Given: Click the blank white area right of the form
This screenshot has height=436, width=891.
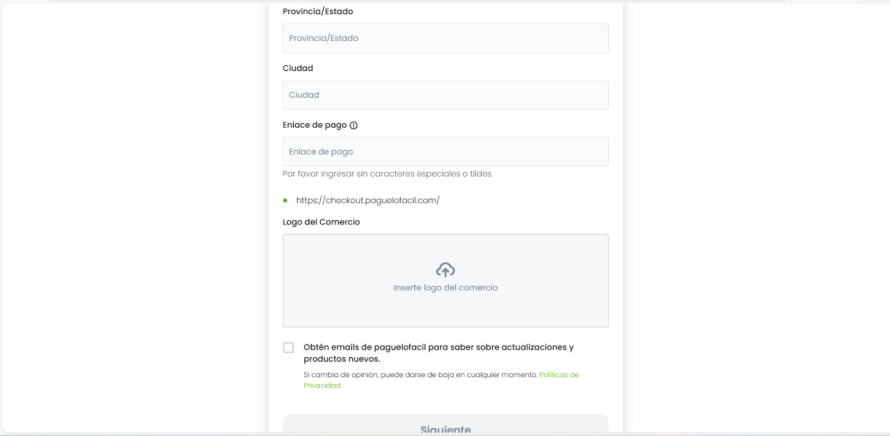Looking at the screenshot, I should tap(760, 220).
